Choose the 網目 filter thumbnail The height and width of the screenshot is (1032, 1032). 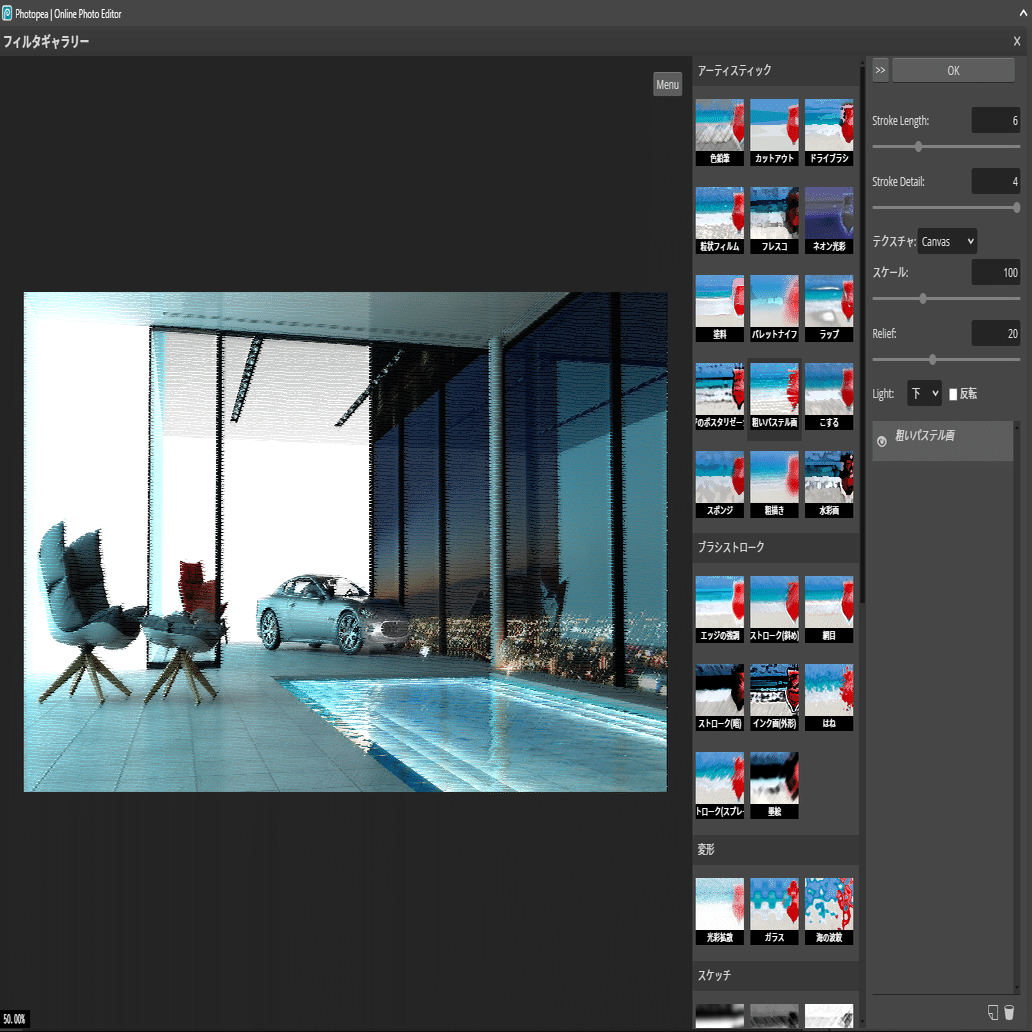829,609
